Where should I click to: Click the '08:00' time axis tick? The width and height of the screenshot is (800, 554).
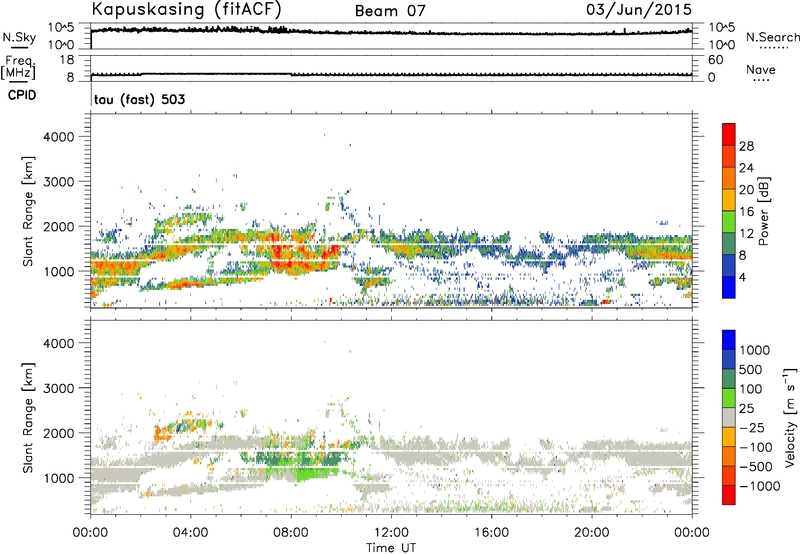tap(291, 533)
